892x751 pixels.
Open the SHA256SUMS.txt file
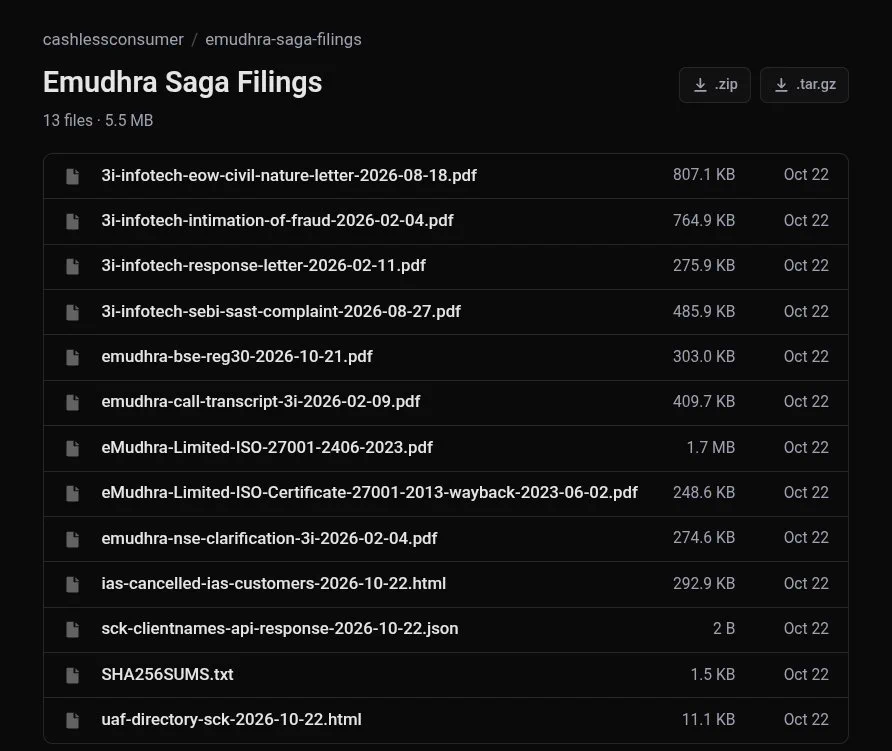point(167,674)
